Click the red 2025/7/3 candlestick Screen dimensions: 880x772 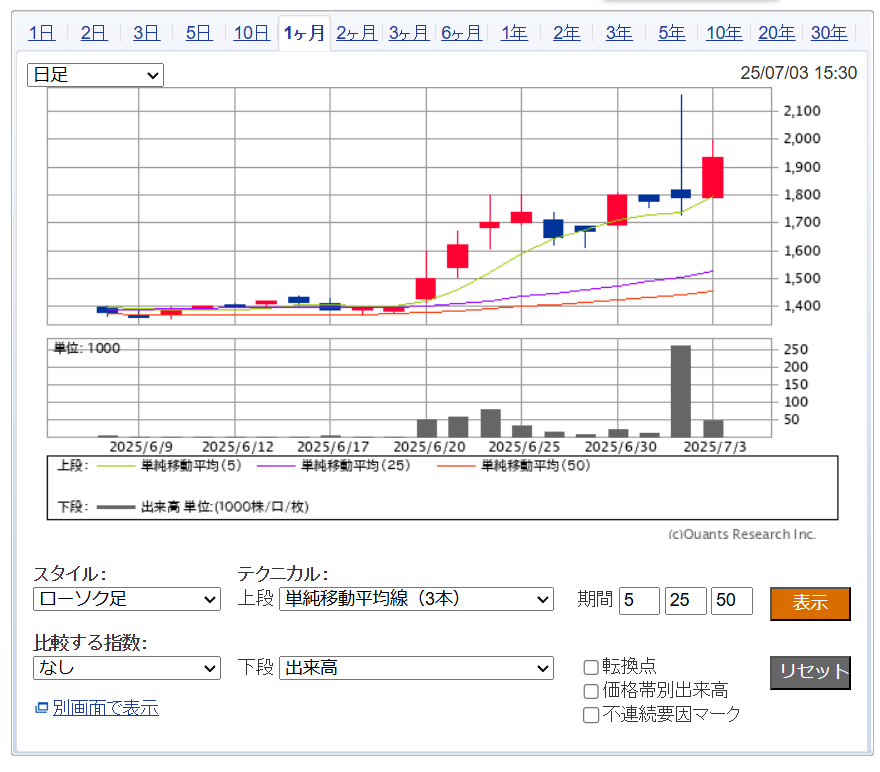click(713, 177)
